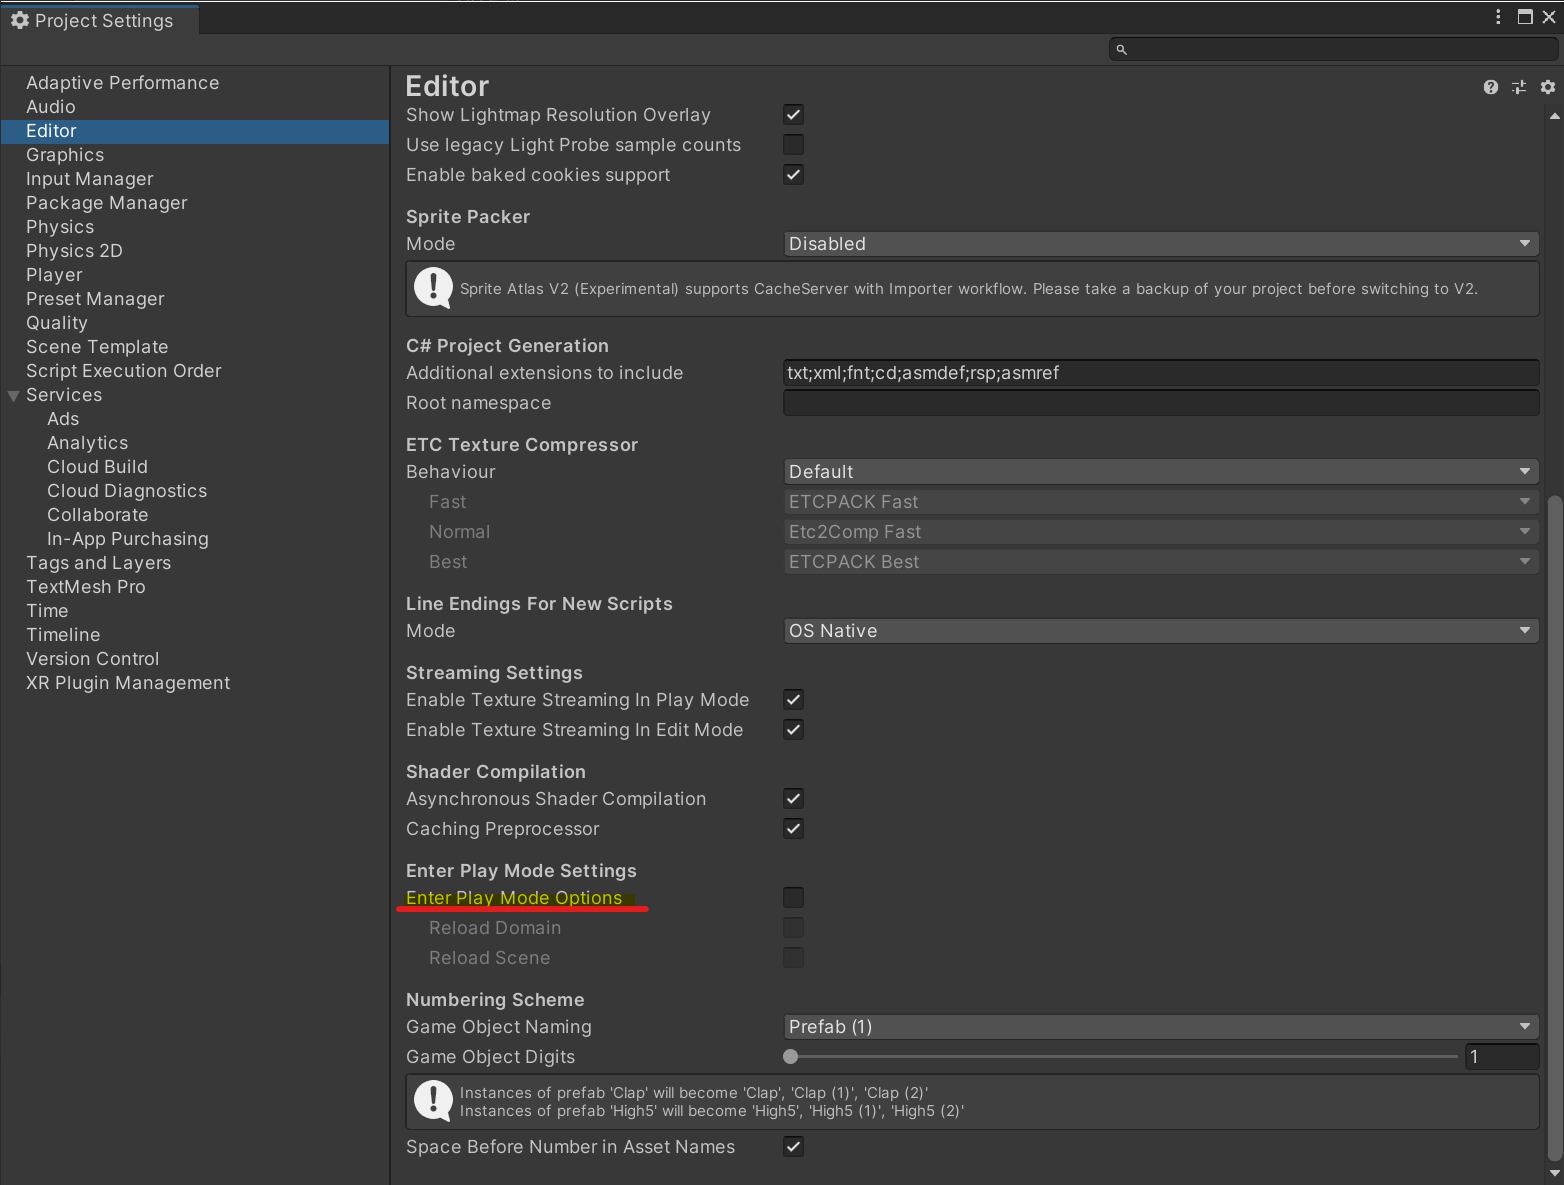Open XR Plugin Management settings
The width and height of the screenshot is (1564, 1185).
click(x=128, y=683)
